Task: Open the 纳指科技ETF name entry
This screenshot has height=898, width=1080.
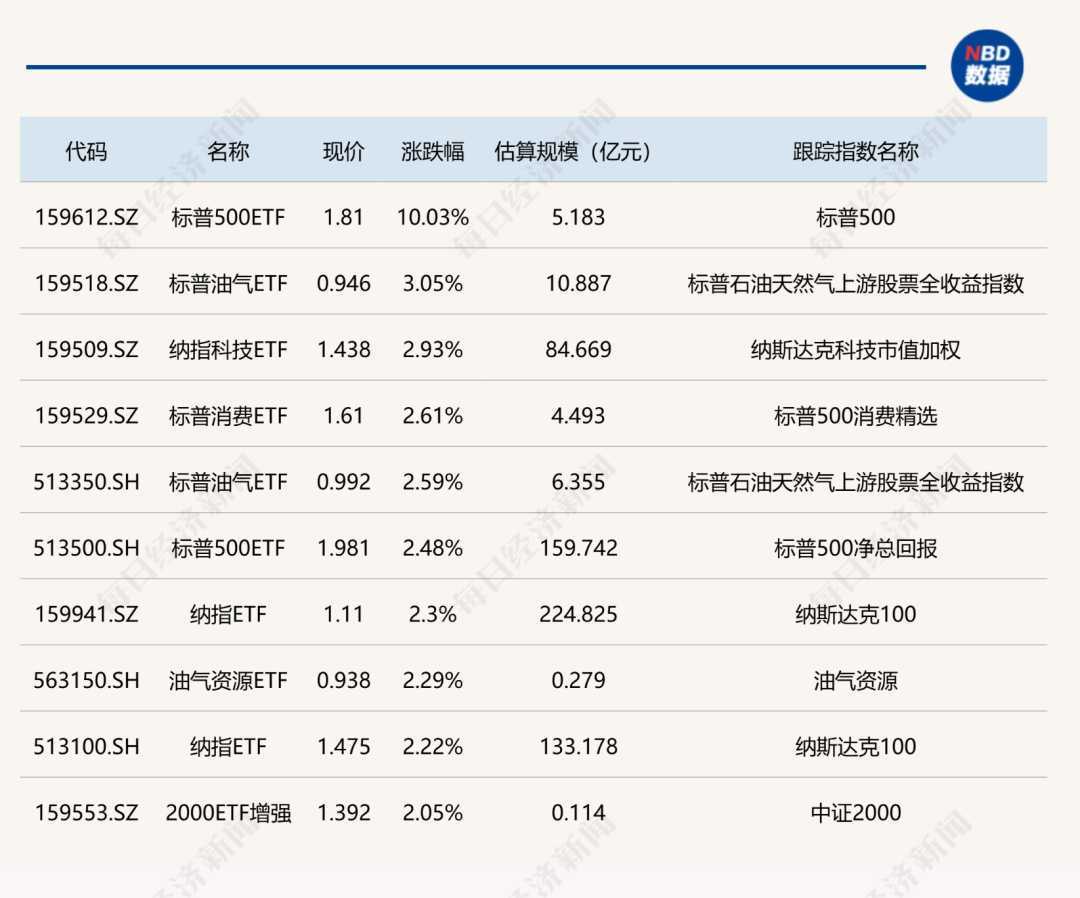Action: click(228, 350)
